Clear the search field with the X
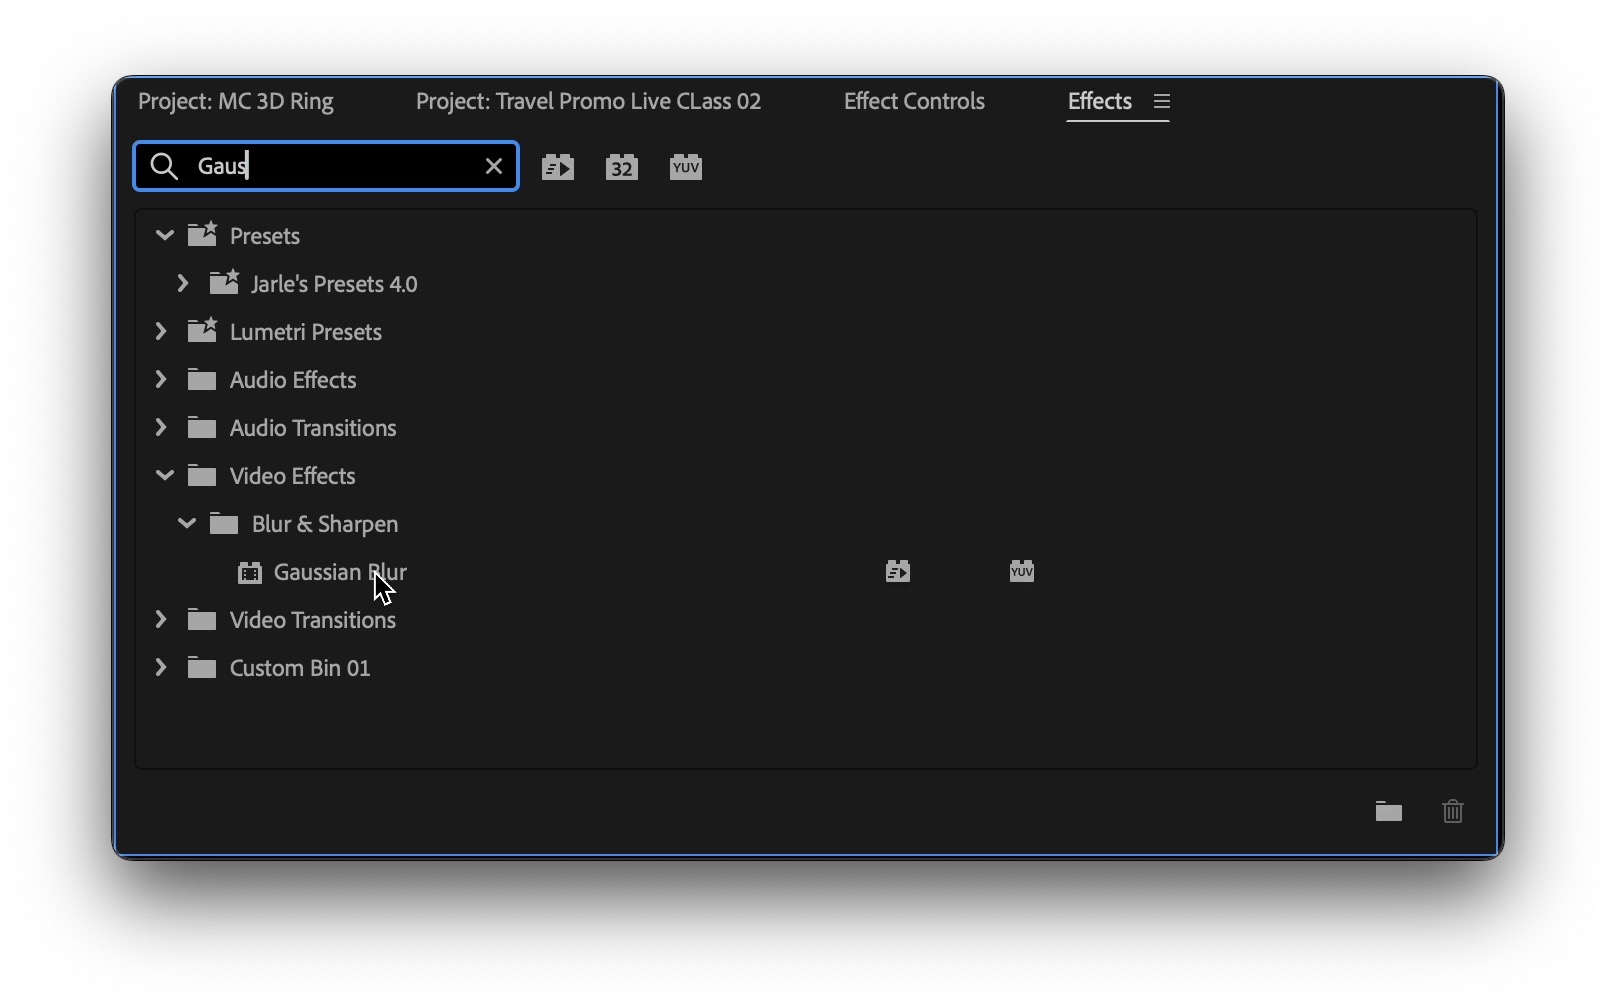This screenshot has width=1616, height=1008. point(494,166)
